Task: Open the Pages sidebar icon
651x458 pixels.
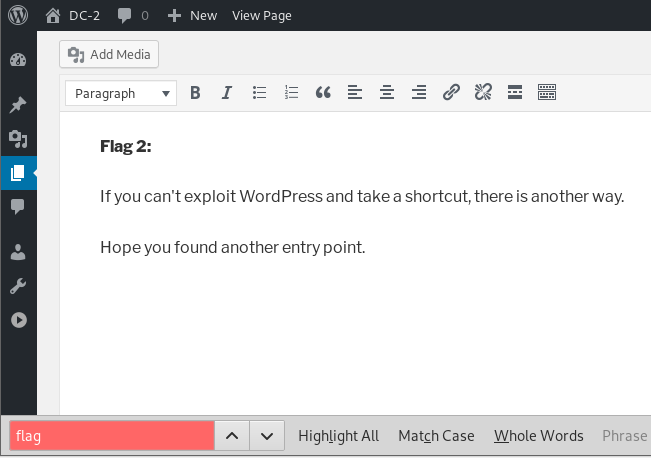Action: [18, 173]
